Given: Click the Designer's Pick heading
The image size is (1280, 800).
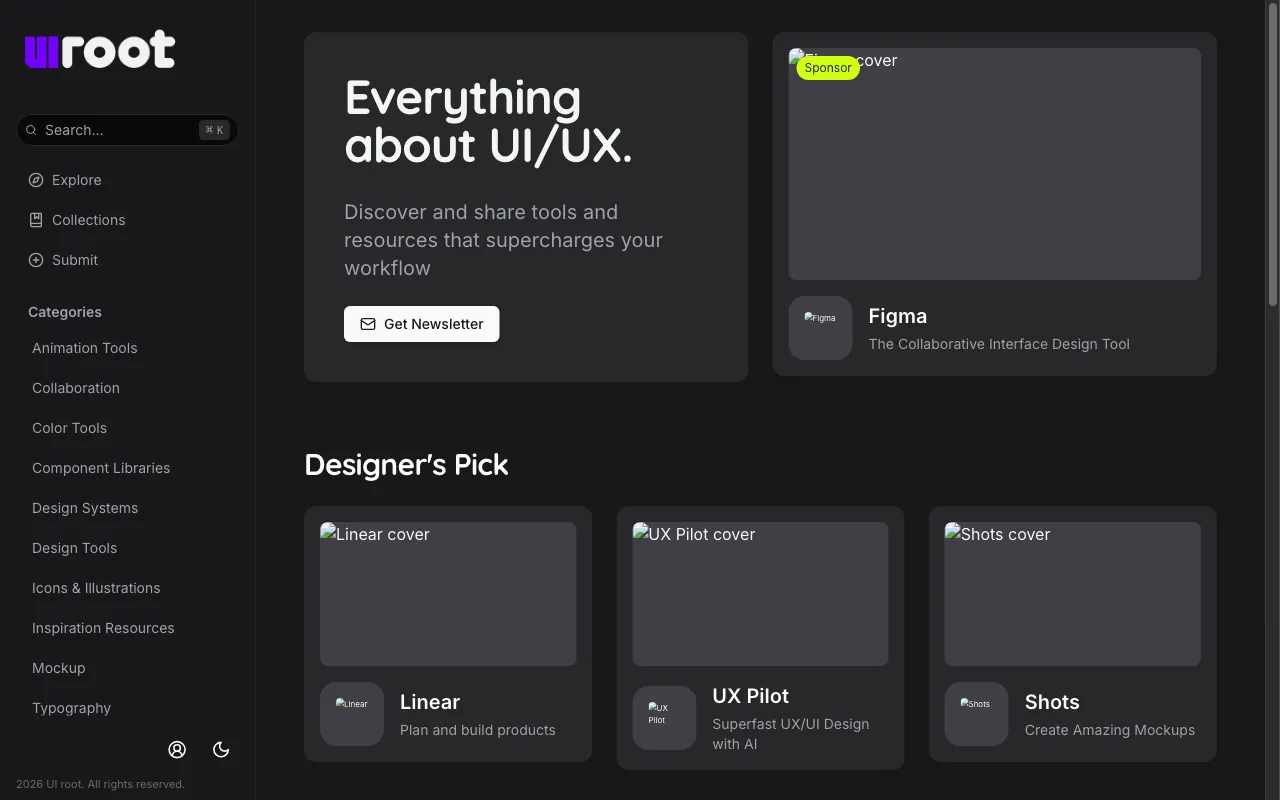Looking at the screenshot, I should click(406, 465).
